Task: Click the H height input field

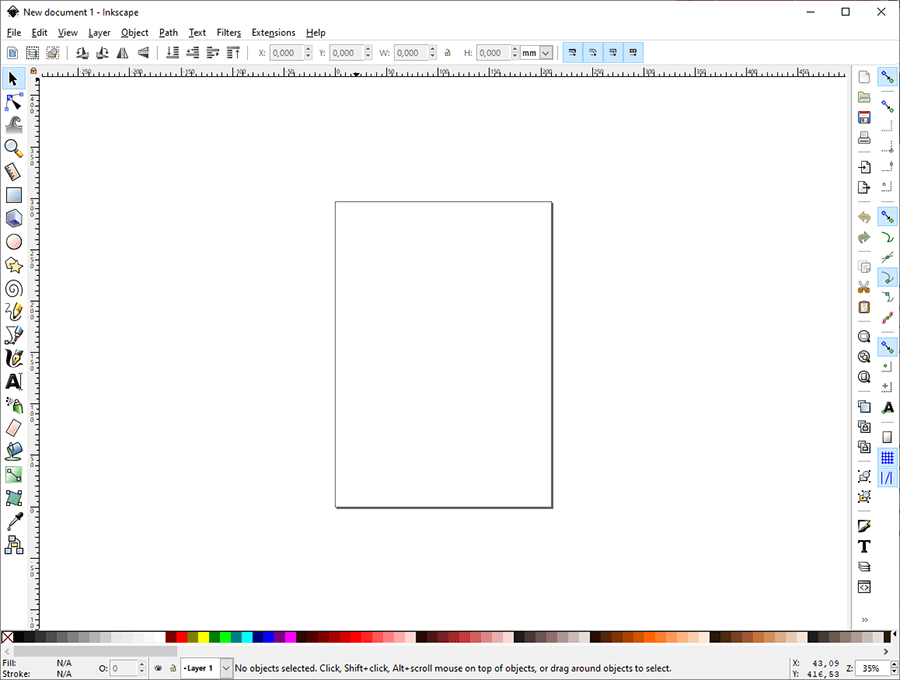Action: pos(492,53)
